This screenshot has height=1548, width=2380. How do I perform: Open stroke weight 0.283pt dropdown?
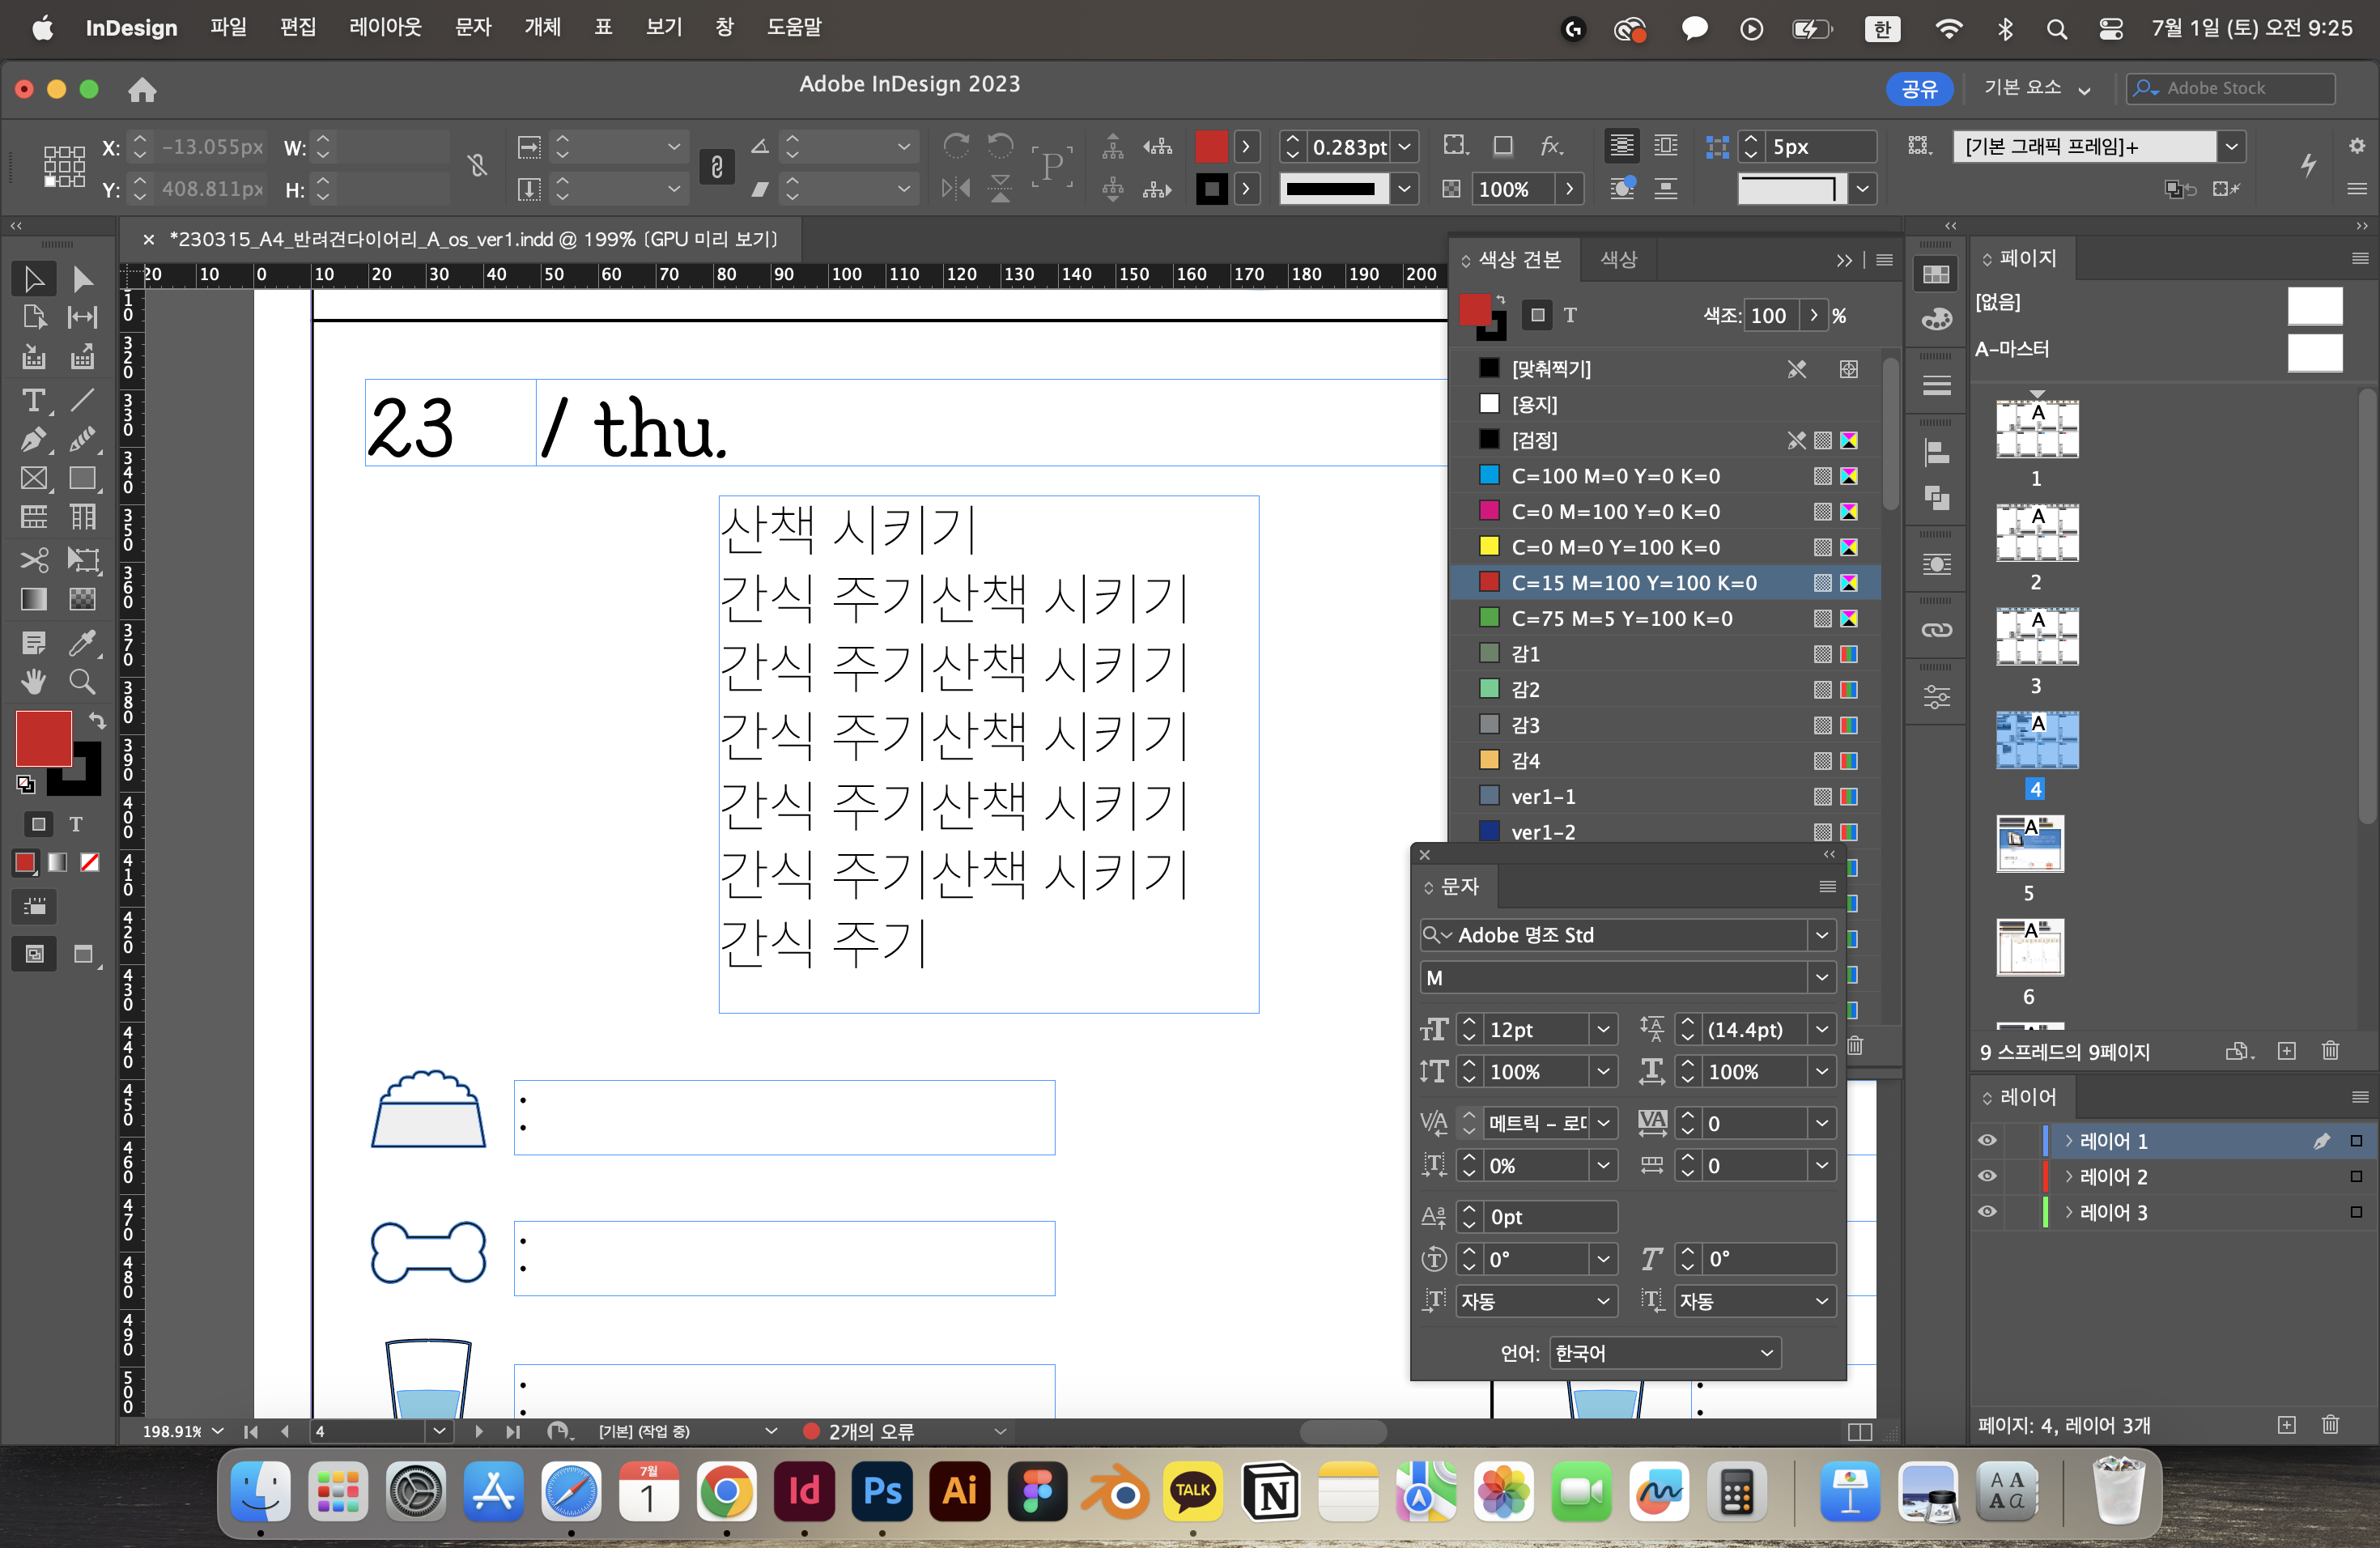coord(1404,147)
